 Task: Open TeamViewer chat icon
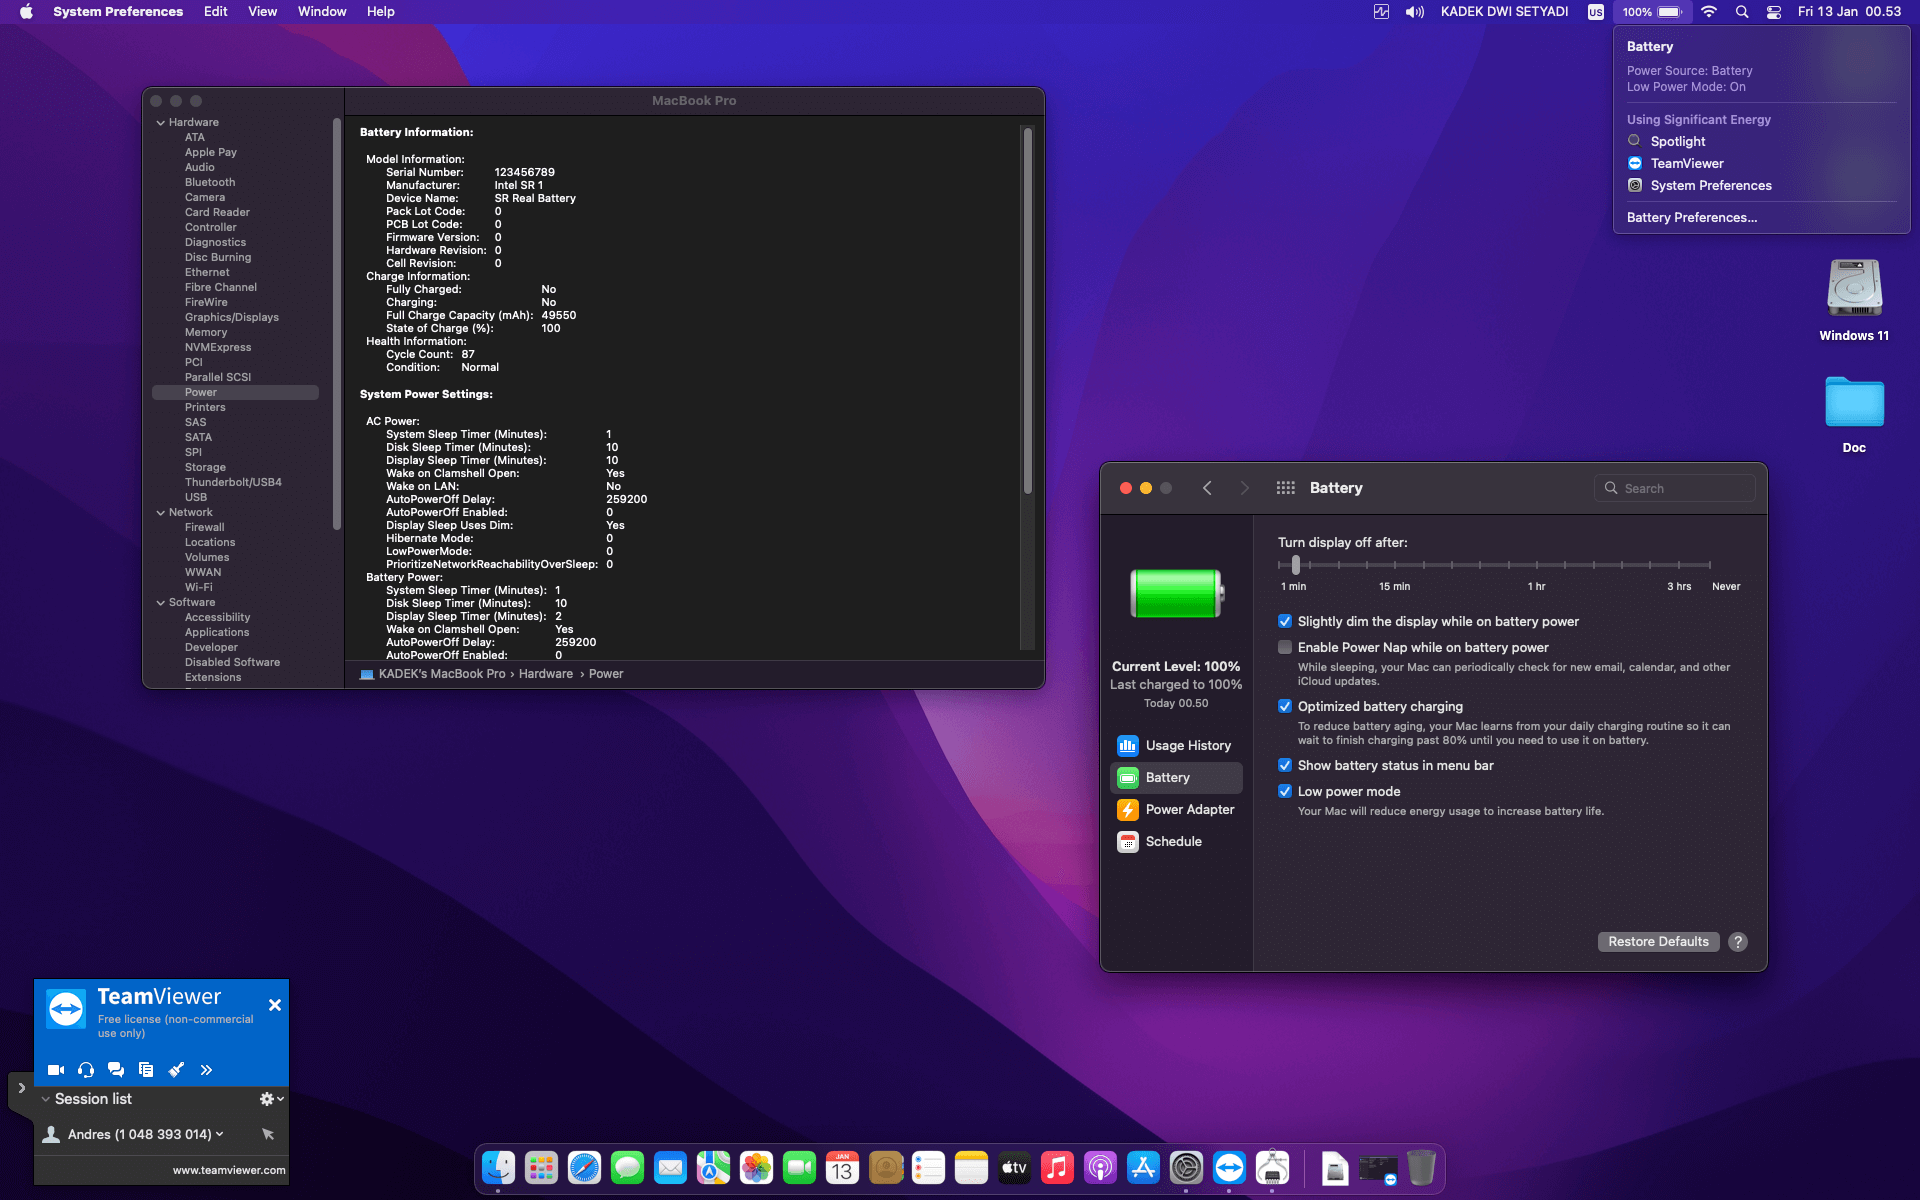pyautogui.click(x=116, y=1069)
